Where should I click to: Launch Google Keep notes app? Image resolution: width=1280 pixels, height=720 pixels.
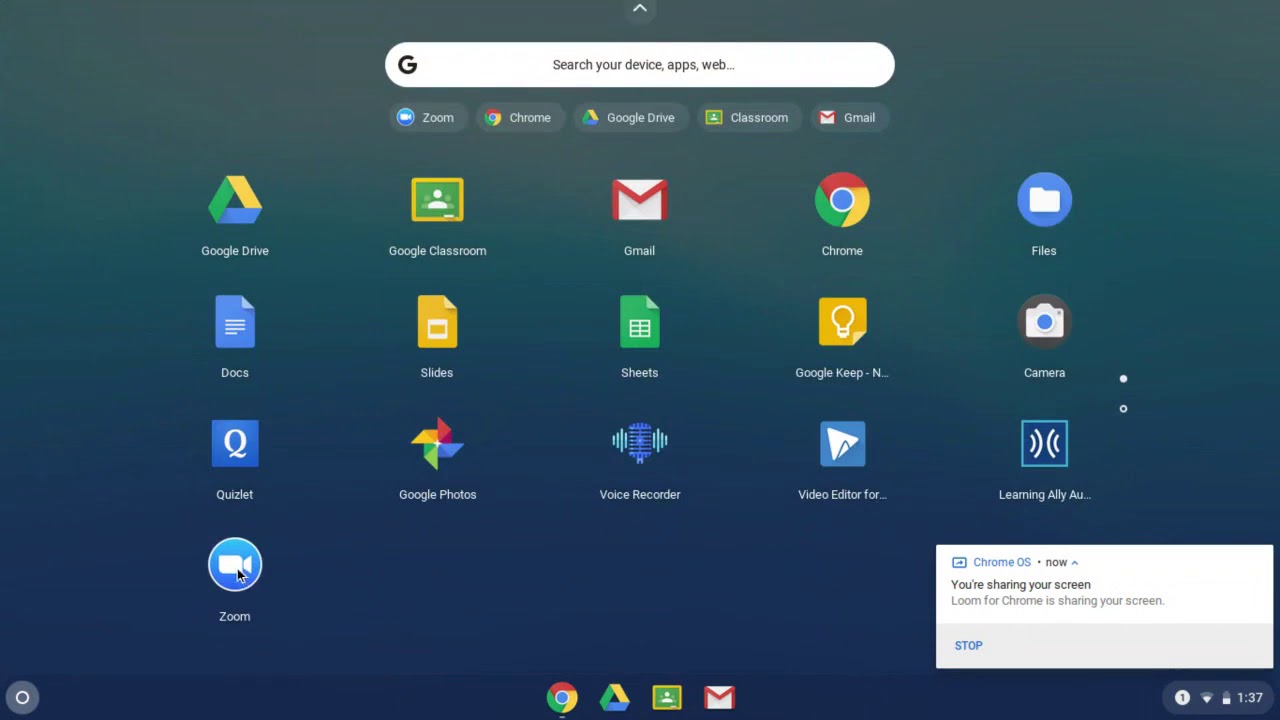[842, 322]
